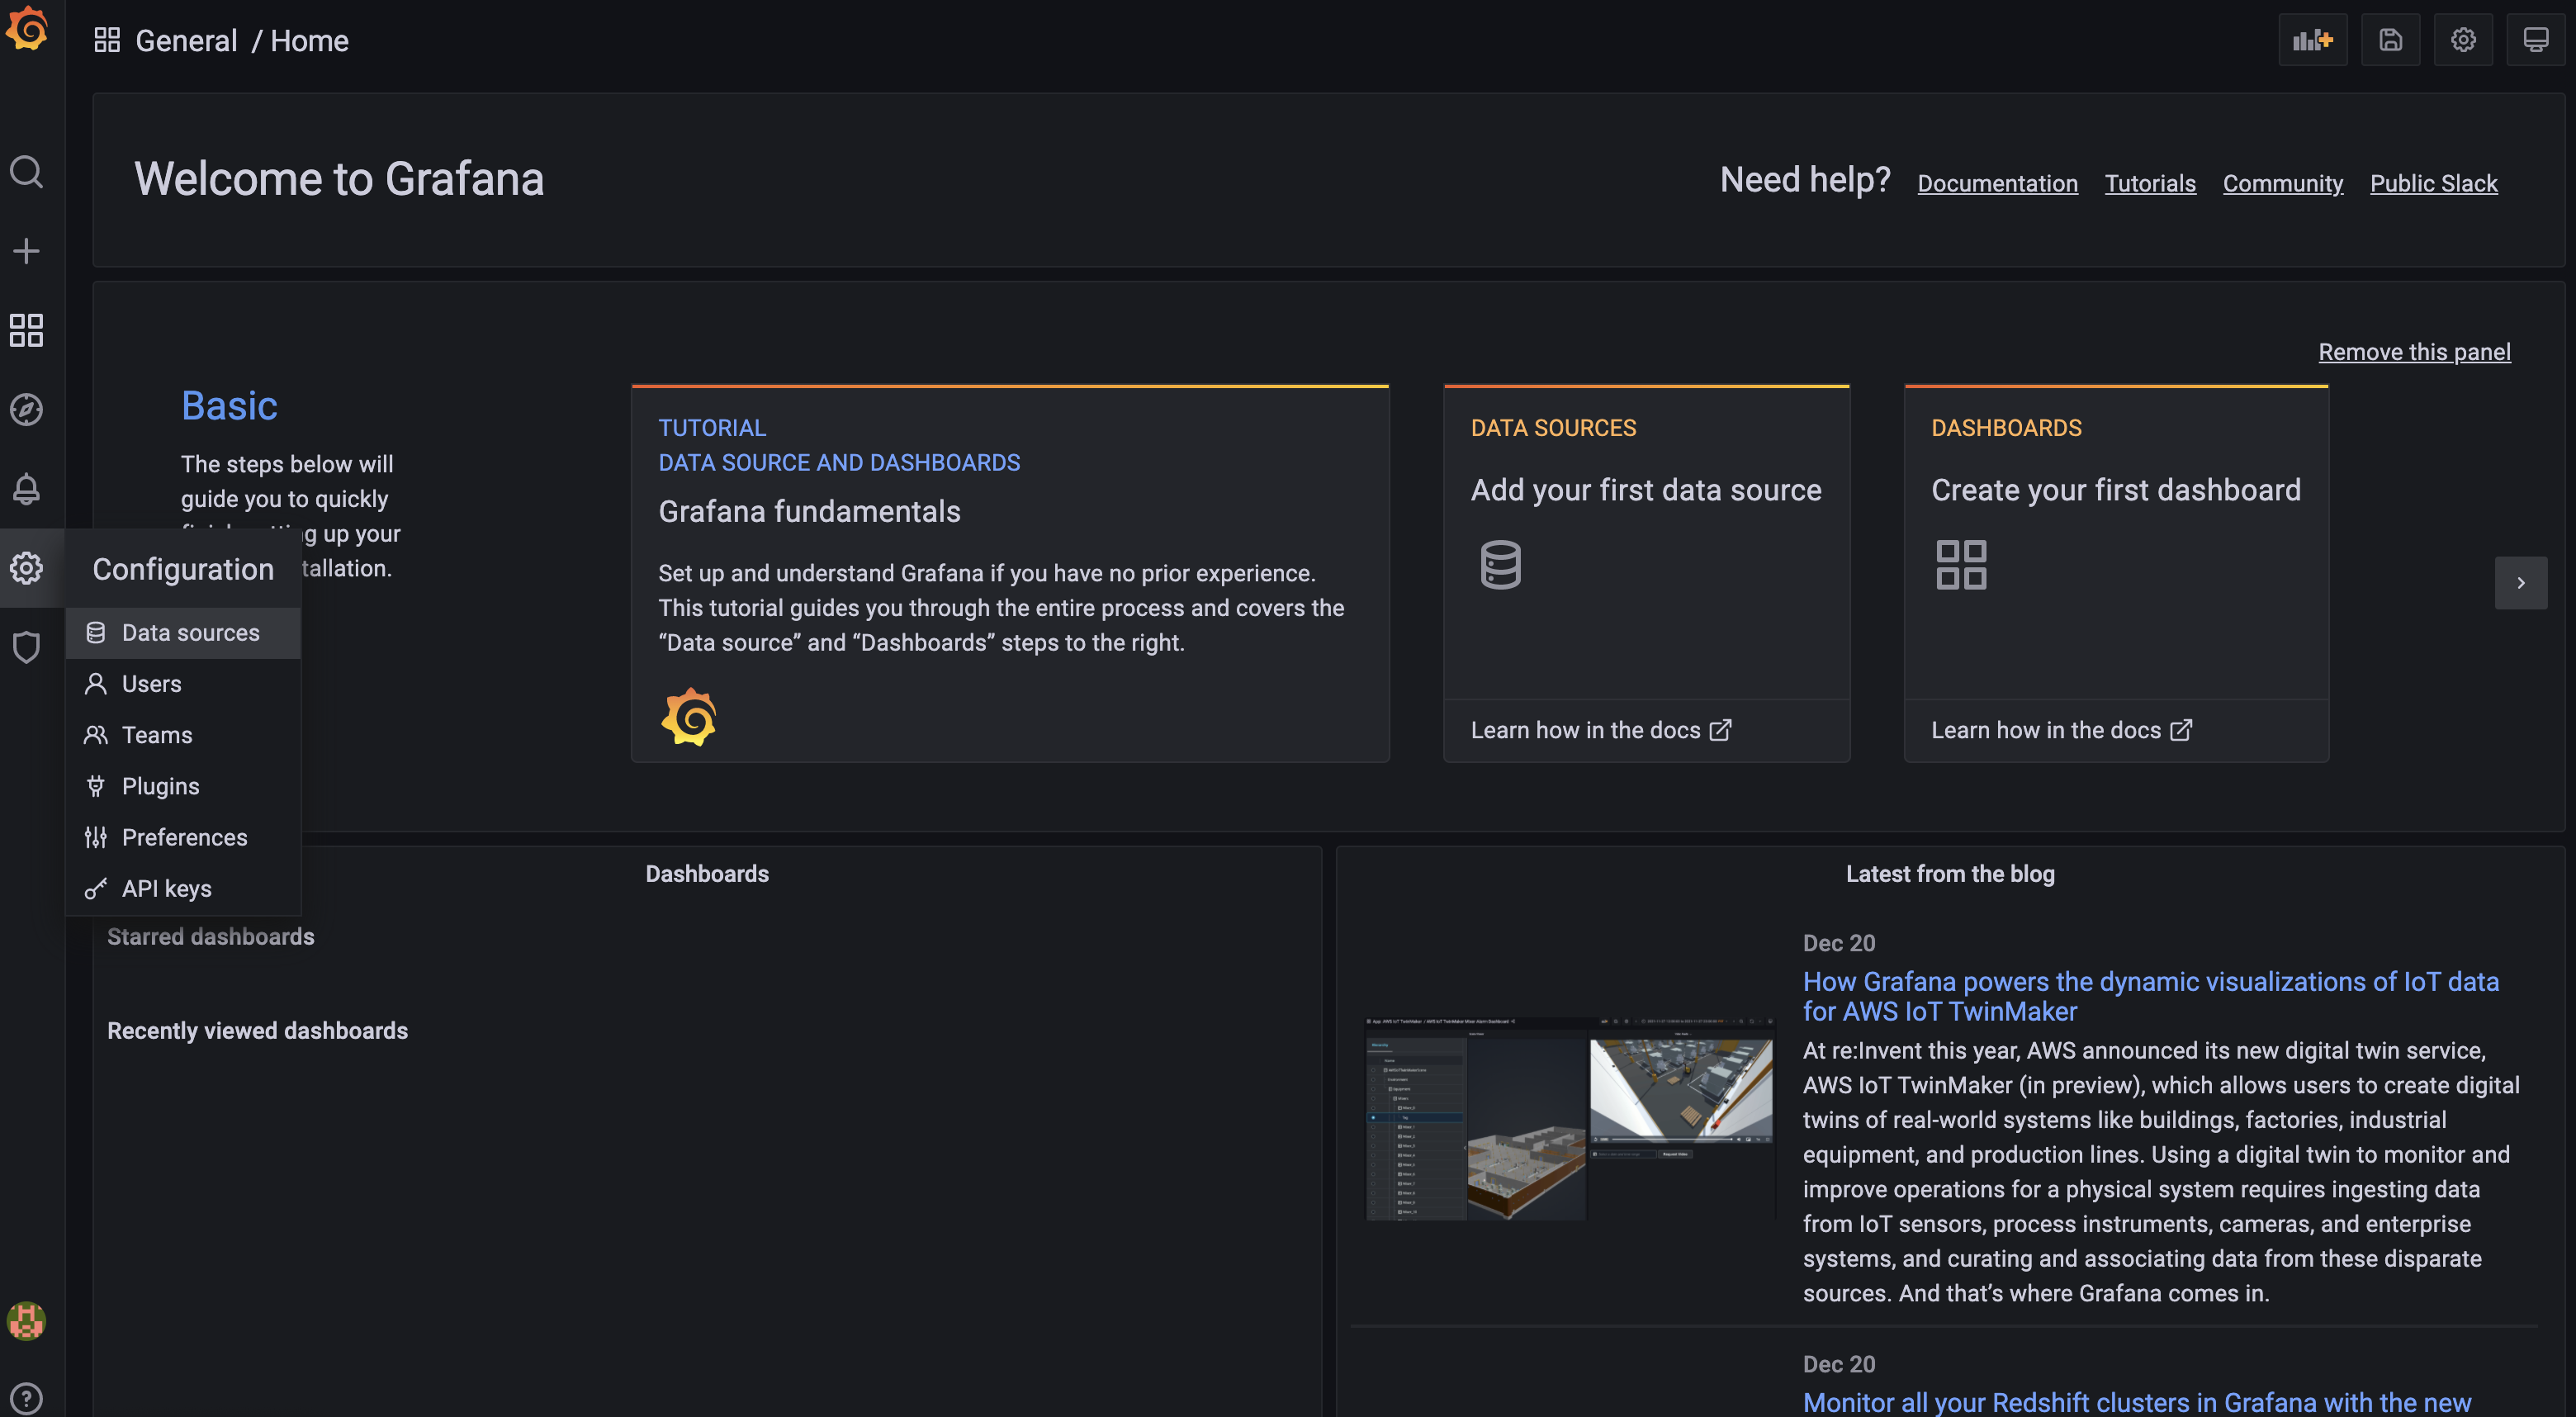Open the Explore compass icon

pos(26,409)
